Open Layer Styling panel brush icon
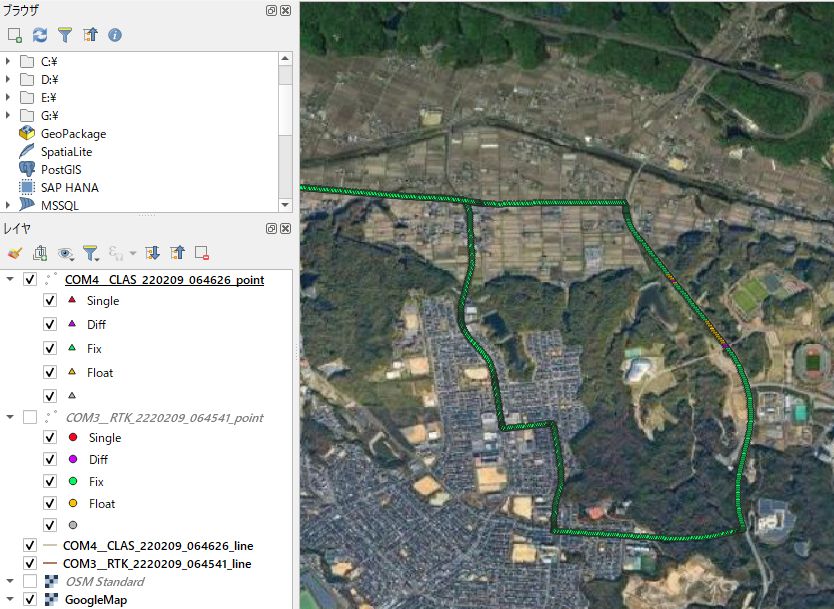The image size is (834, 609). point(15,253)
